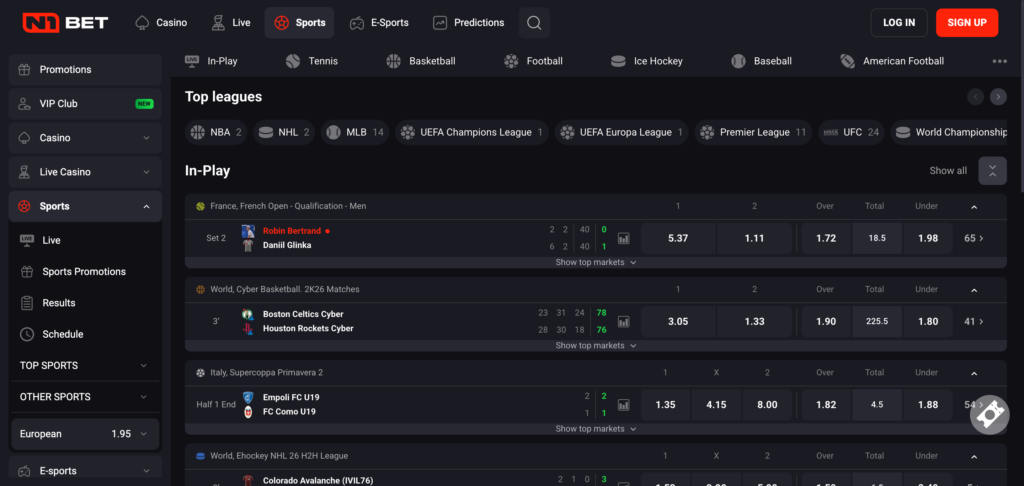The width and height of the screenshot is (1024, 486).
Task: Click the American Football icon
Action: (848, 61)
